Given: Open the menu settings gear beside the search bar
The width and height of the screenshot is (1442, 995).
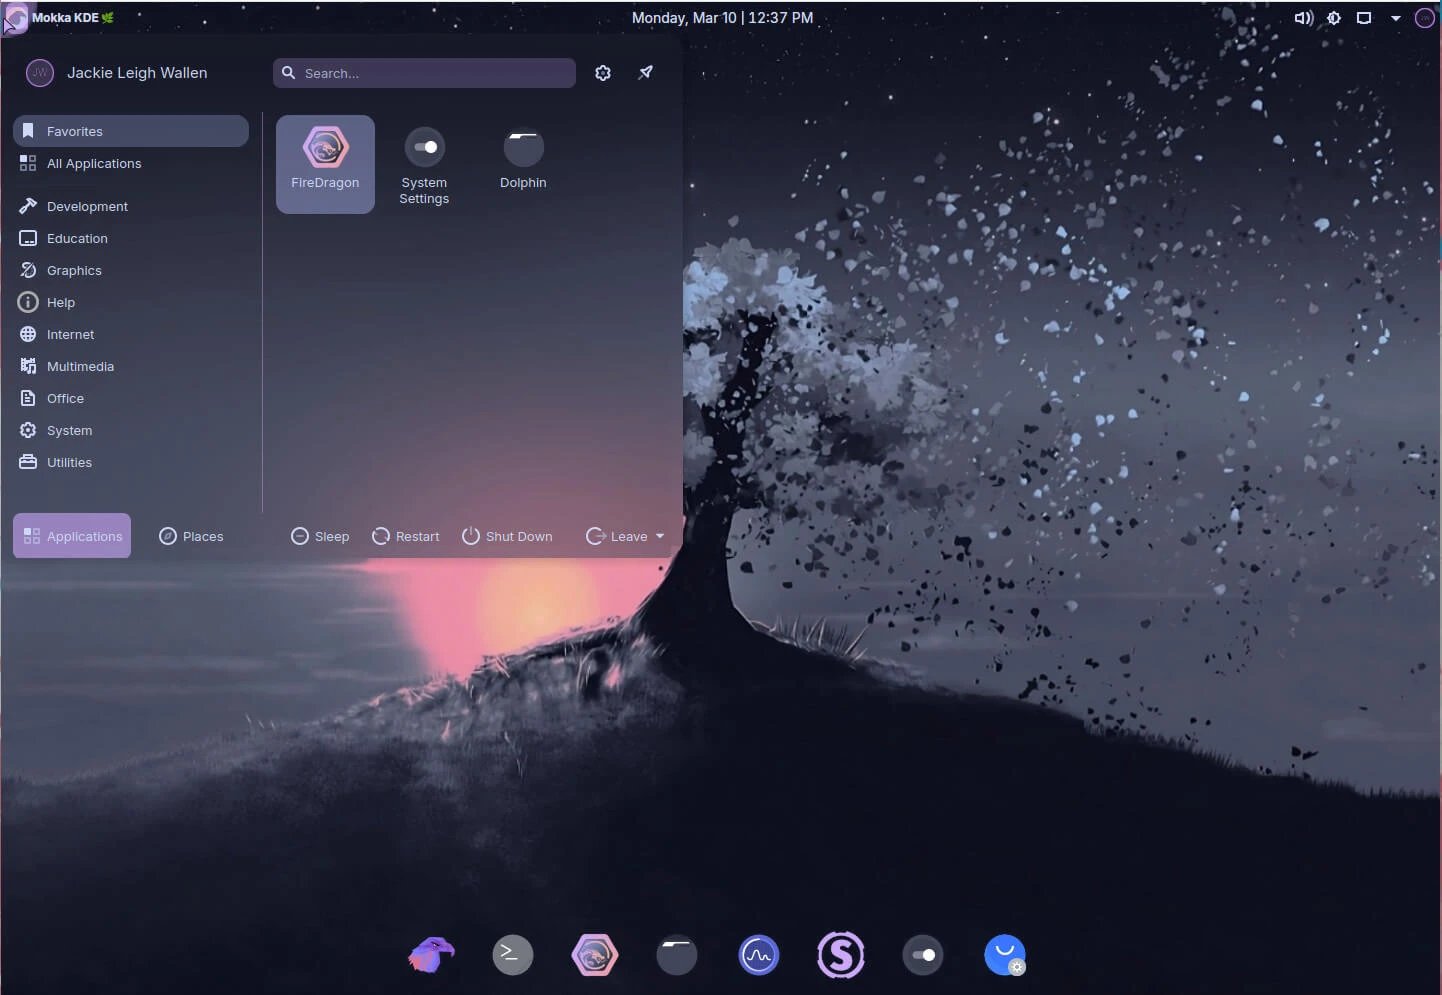Looking at the screenshot, I should [603, 72].
